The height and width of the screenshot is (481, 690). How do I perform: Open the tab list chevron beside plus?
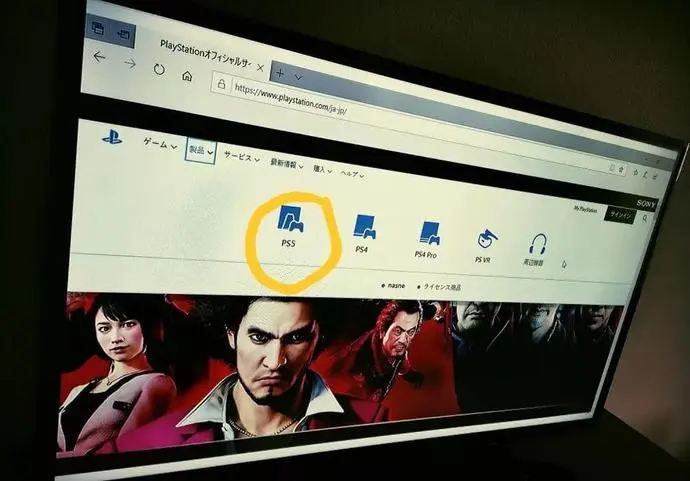click(299, 77)
